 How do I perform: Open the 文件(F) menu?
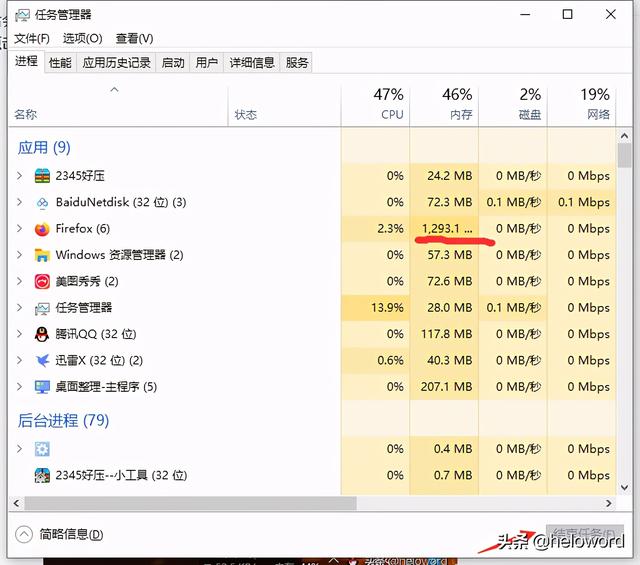(x=31, y=39)
